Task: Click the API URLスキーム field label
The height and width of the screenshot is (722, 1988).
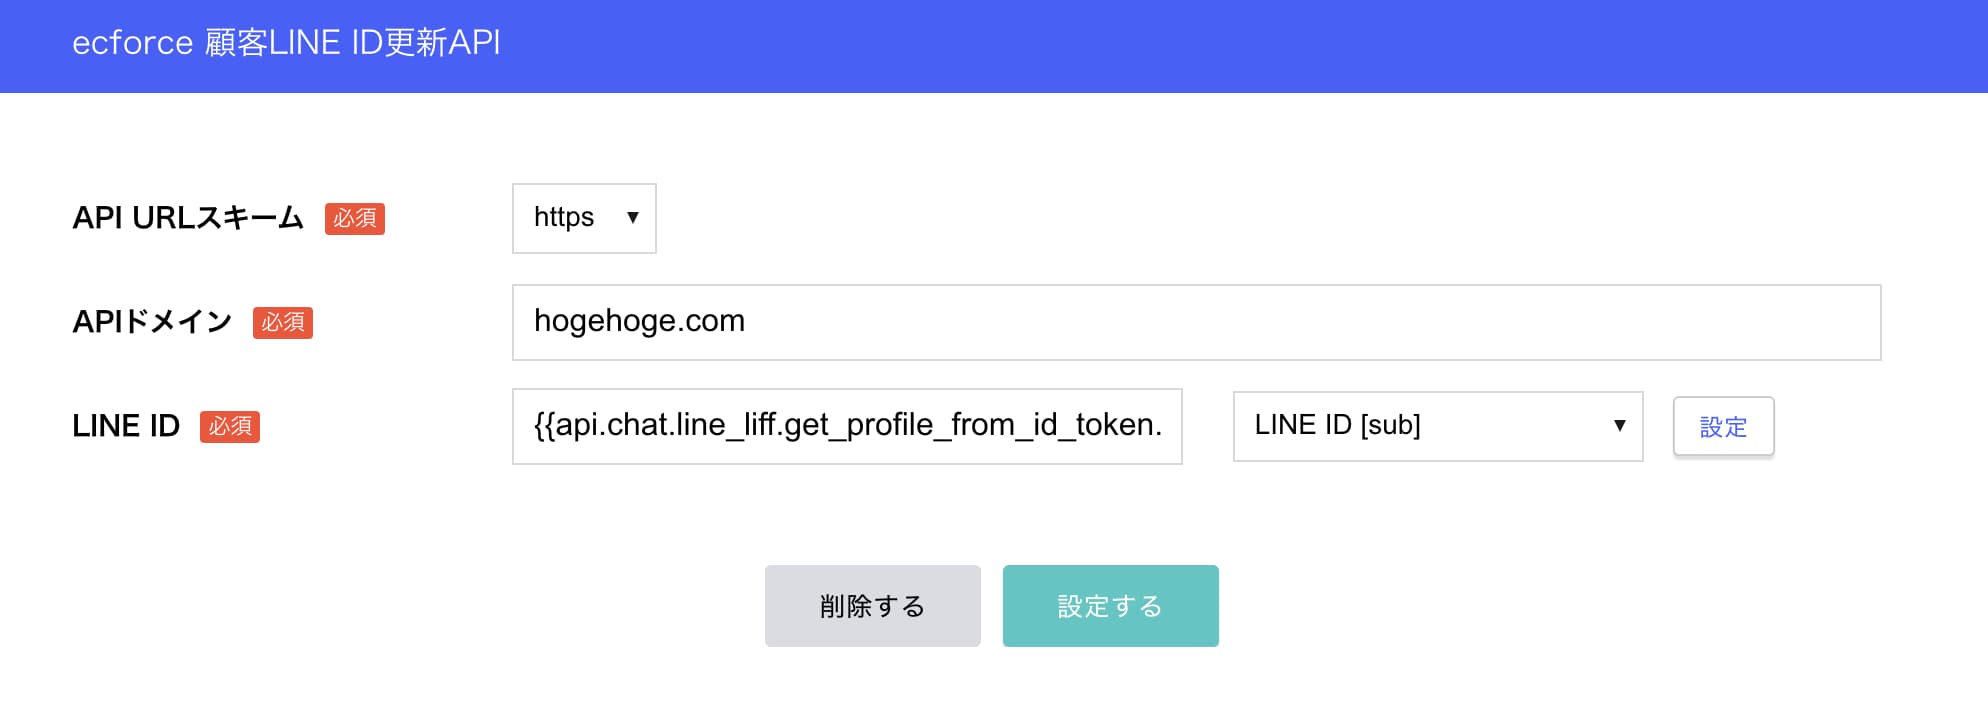Action: coord(188,219)
